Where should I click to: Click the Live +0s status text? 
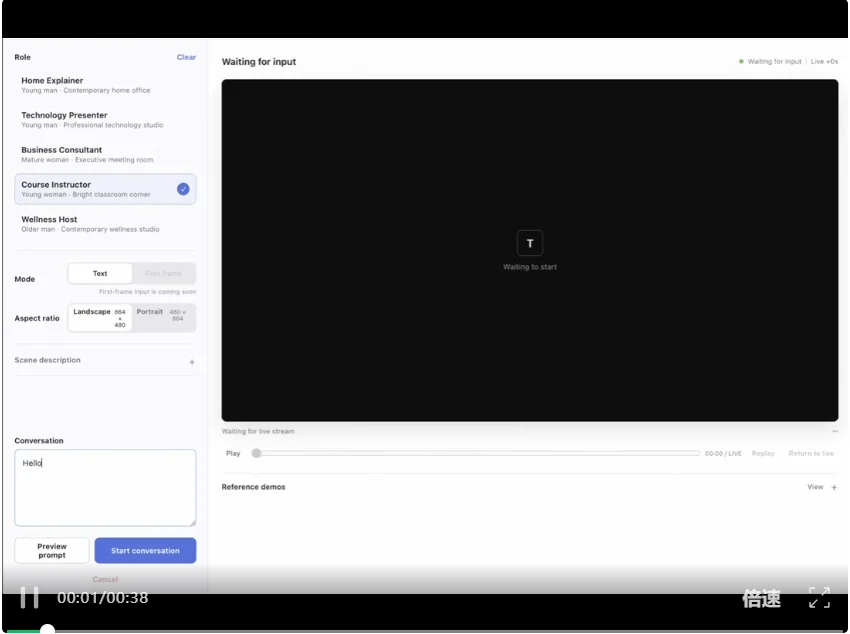824,62
